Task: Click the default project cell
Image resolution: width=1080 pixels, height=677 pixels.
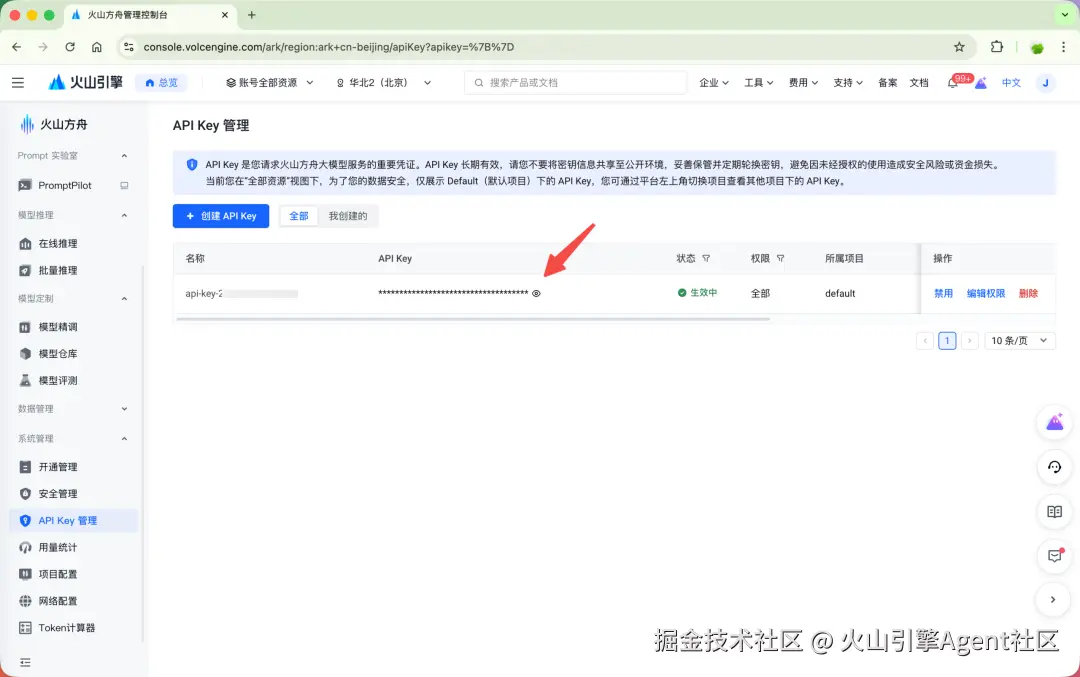Action: (840, 293)
